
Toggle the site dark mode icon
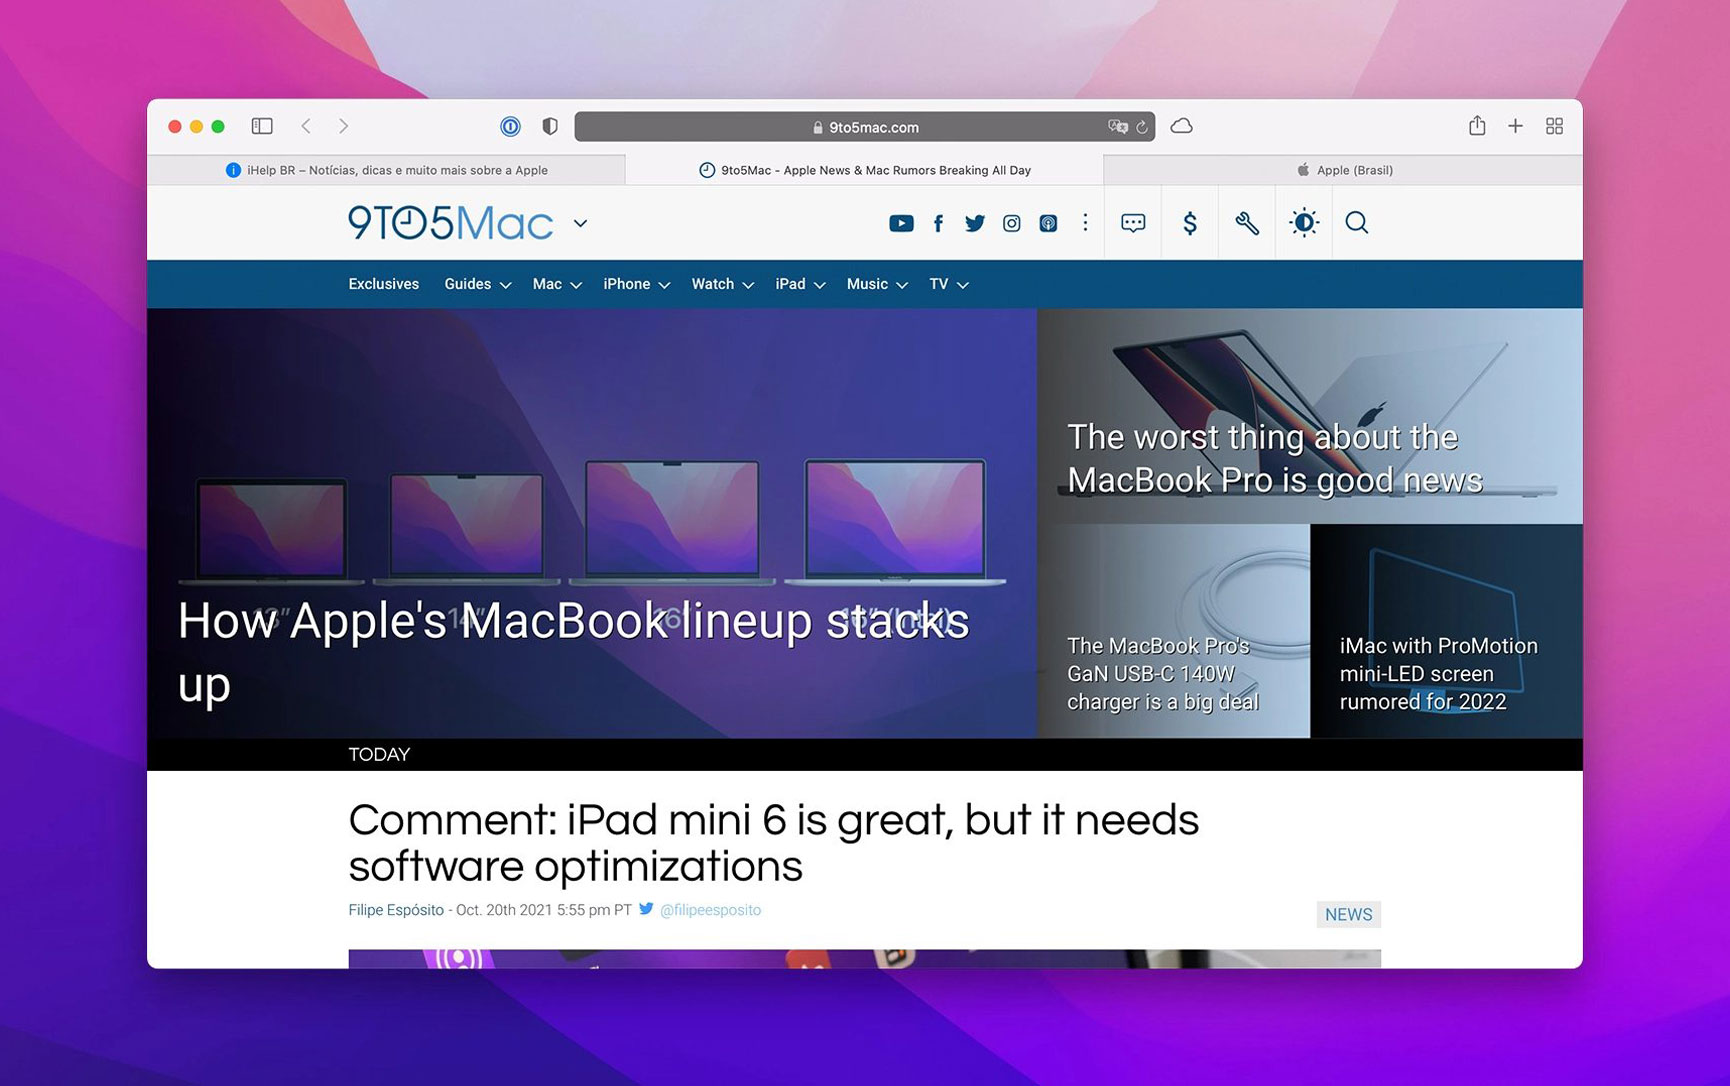pos(1304,223)
